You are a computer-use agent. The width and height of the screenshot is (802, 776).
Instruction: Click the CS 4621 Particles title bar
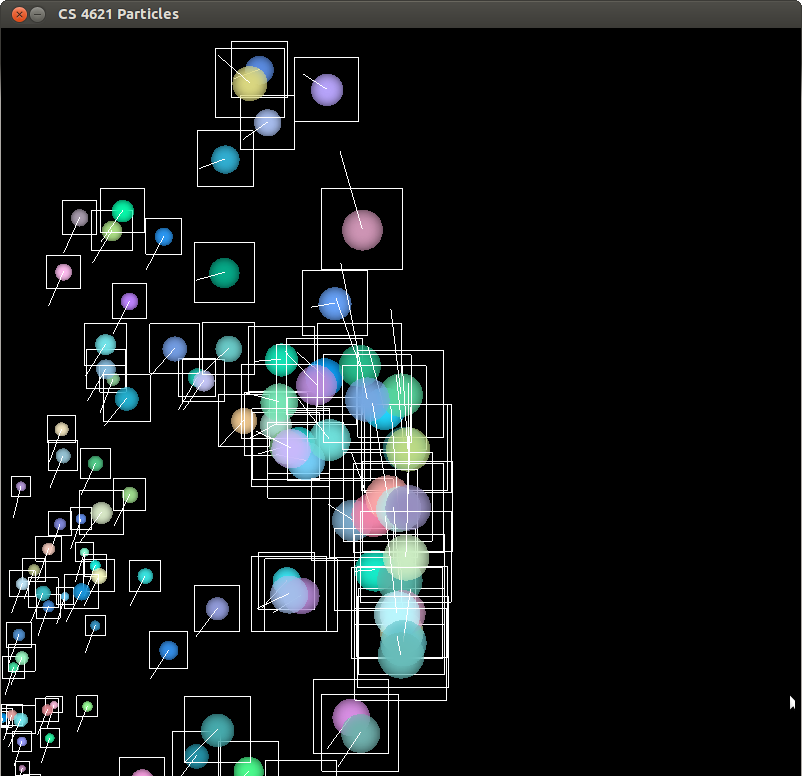[x=400, y=14]
